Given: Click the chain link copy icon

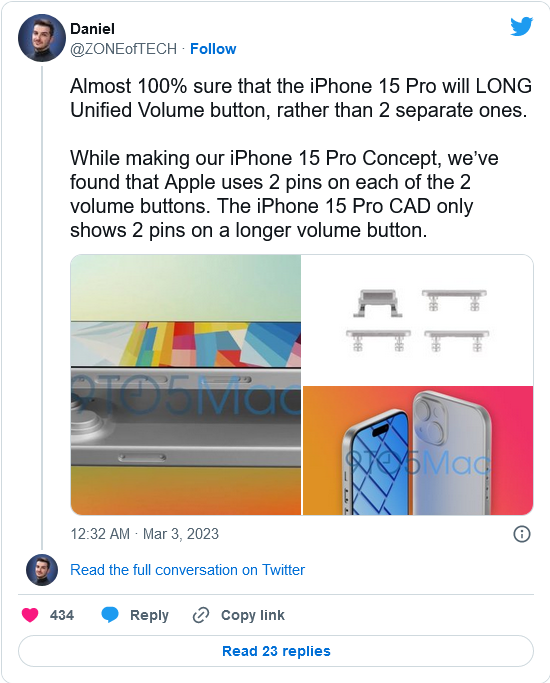Looking at the screenshot, I should click(201, 615).
